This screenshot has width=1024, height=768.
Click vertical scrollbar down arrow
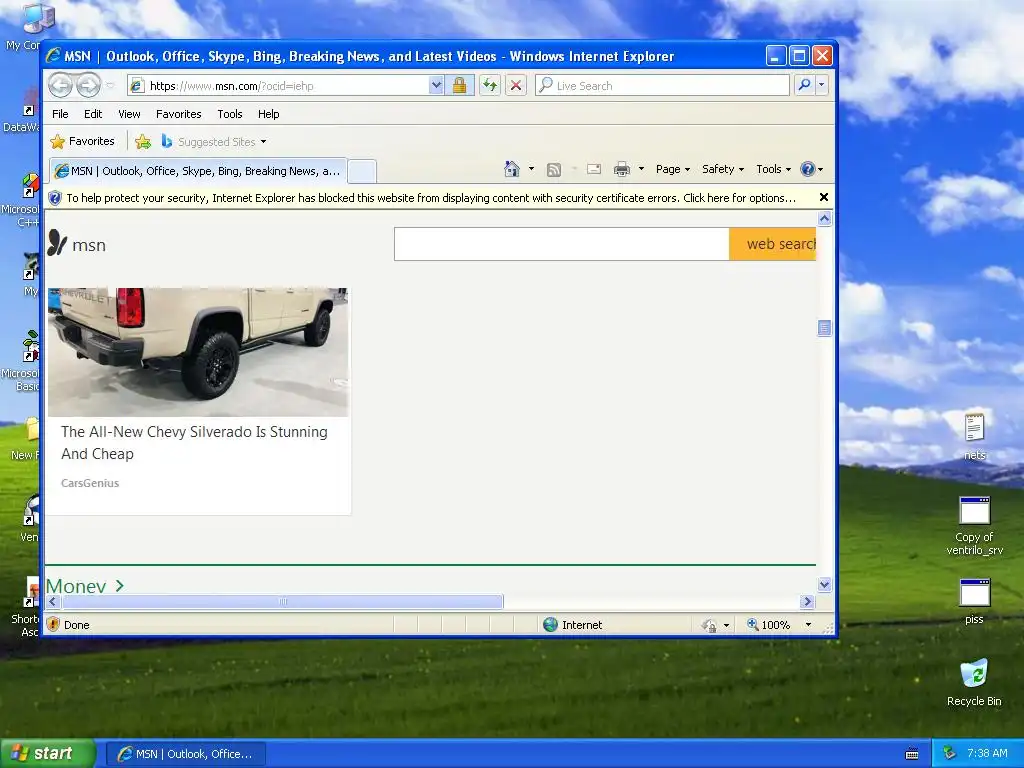824,585
